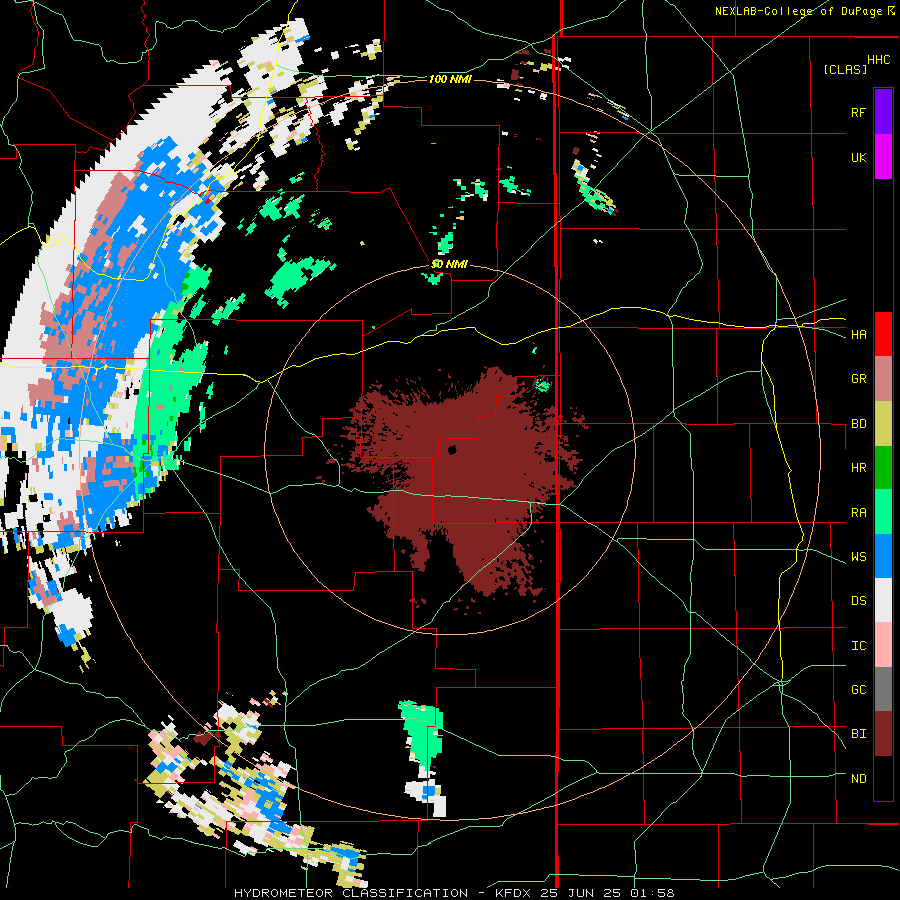Select the dusty pink GR color swatch

pos(883,378)
